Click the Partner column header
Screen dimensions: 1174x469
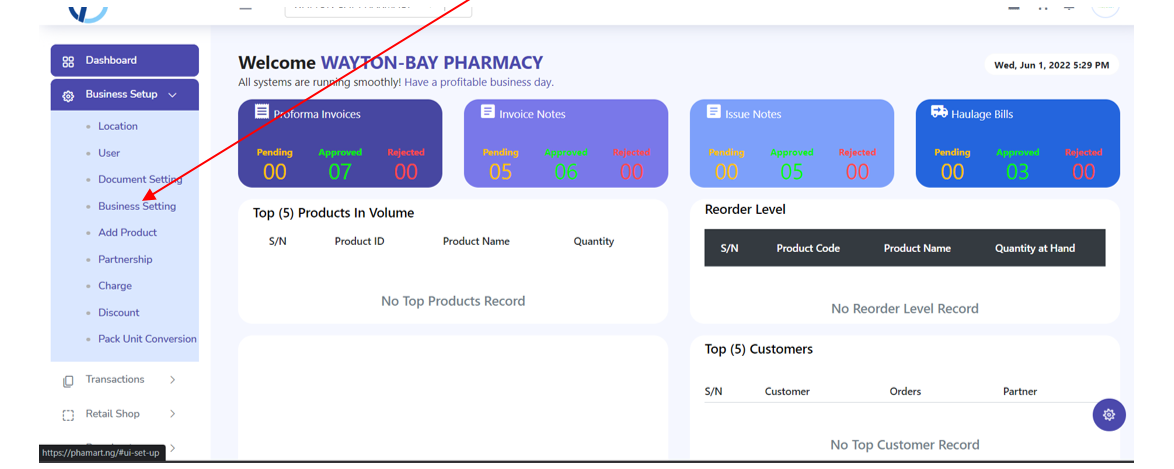(x=1020, y=391)
